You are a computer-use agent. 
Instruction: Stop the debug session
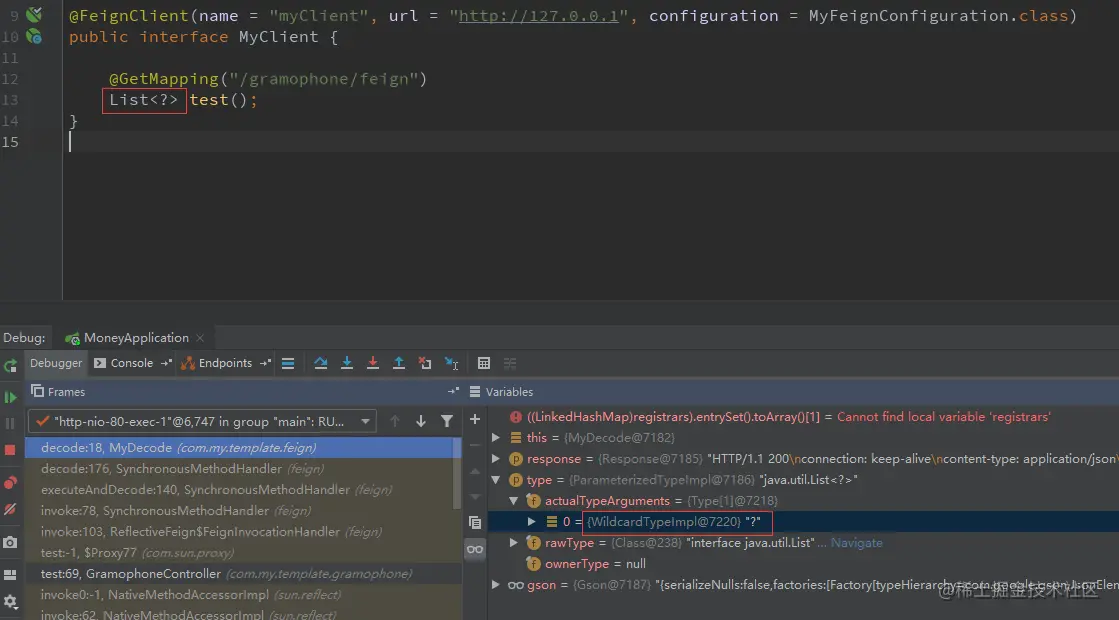pyautogui.click(x=10, y=450)
